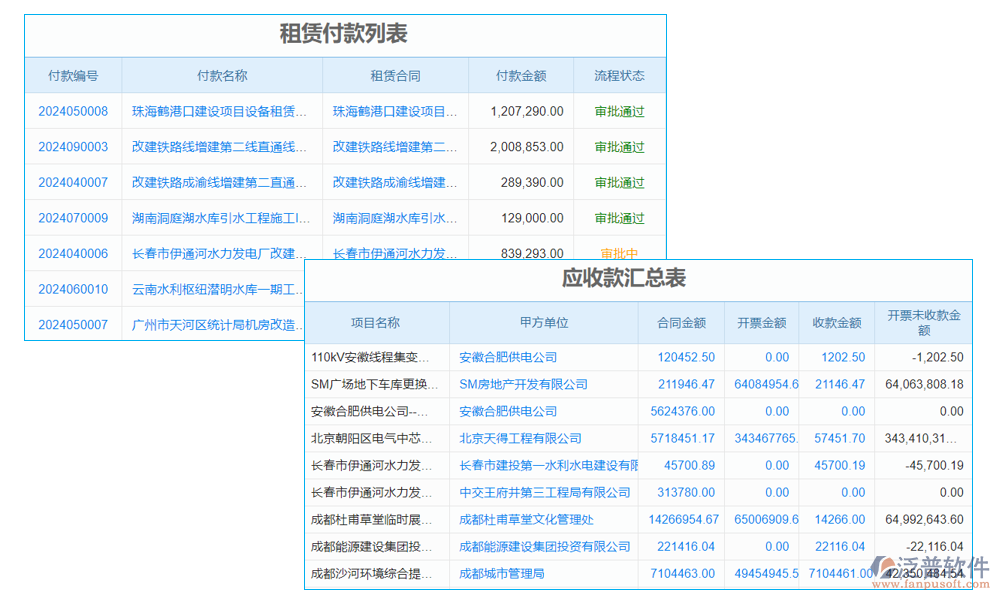This screenshot has width=1000, height=600.
Task: Open rental contract 改建铁路线增建第二线直通线
Action: coord(393,147)
